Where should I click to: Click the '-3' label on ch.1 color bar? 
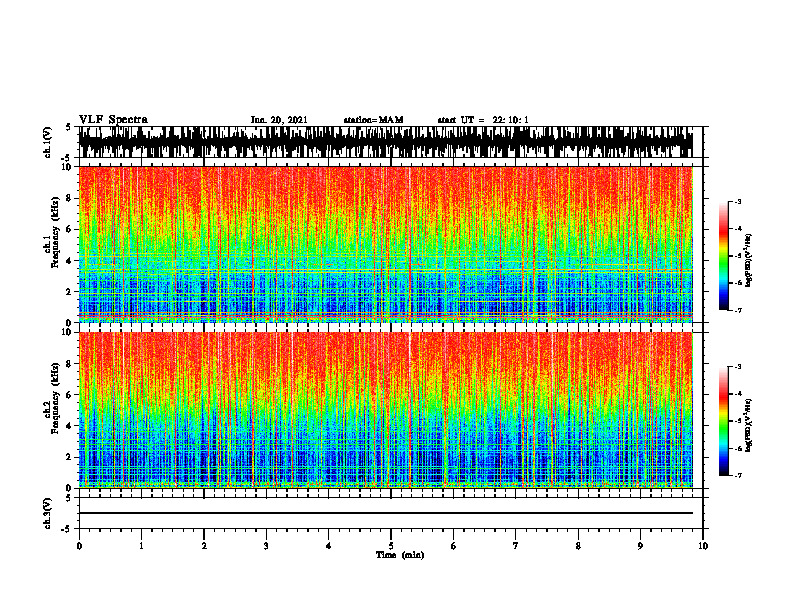[737, 201]
